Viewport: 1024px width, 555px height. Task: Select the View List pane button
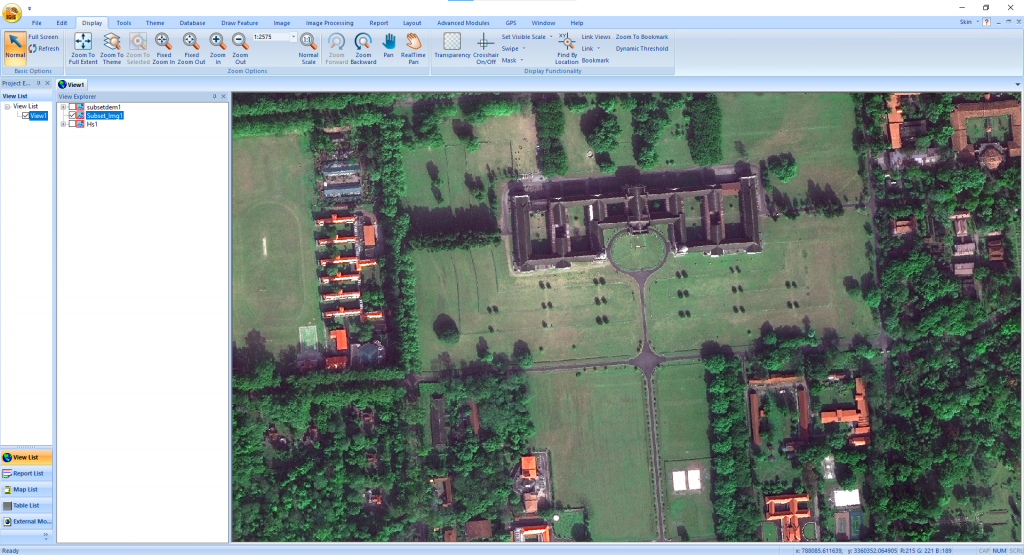pyautogui.click(x=26, y=458)
